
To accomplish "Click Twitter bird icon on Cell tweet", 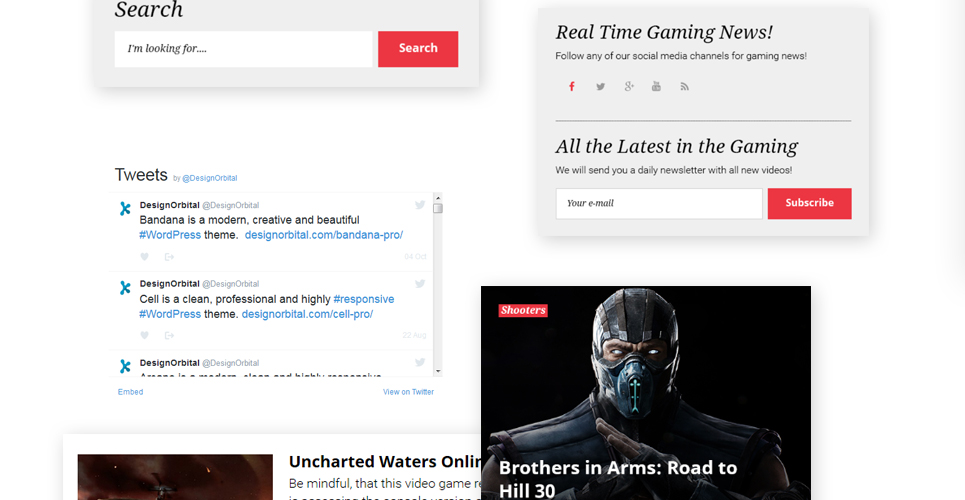I will [x=420, y=284].
